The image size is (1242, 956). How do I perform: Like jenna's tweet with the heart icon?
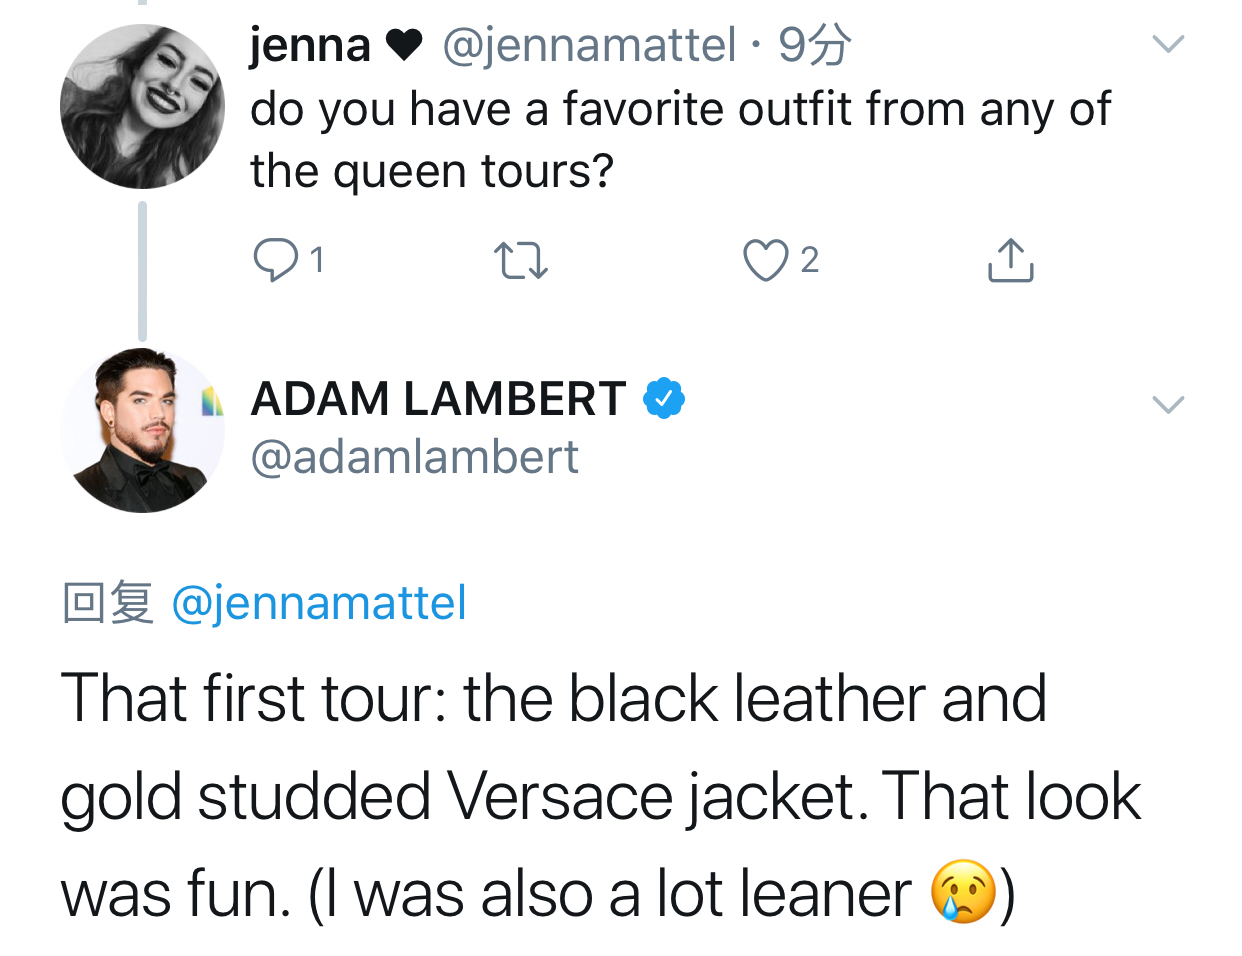click(765, 260)
